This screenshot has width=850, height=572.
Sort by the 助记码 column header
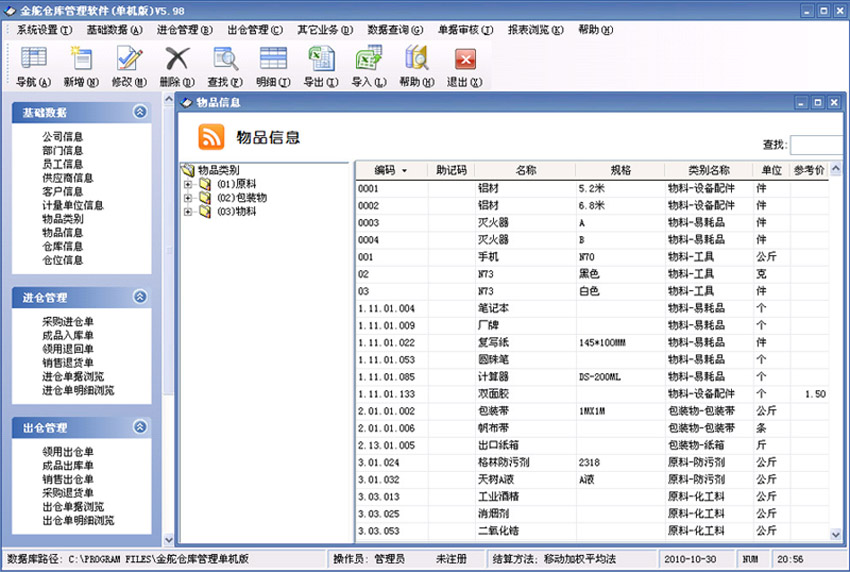(x=451, y=170)
